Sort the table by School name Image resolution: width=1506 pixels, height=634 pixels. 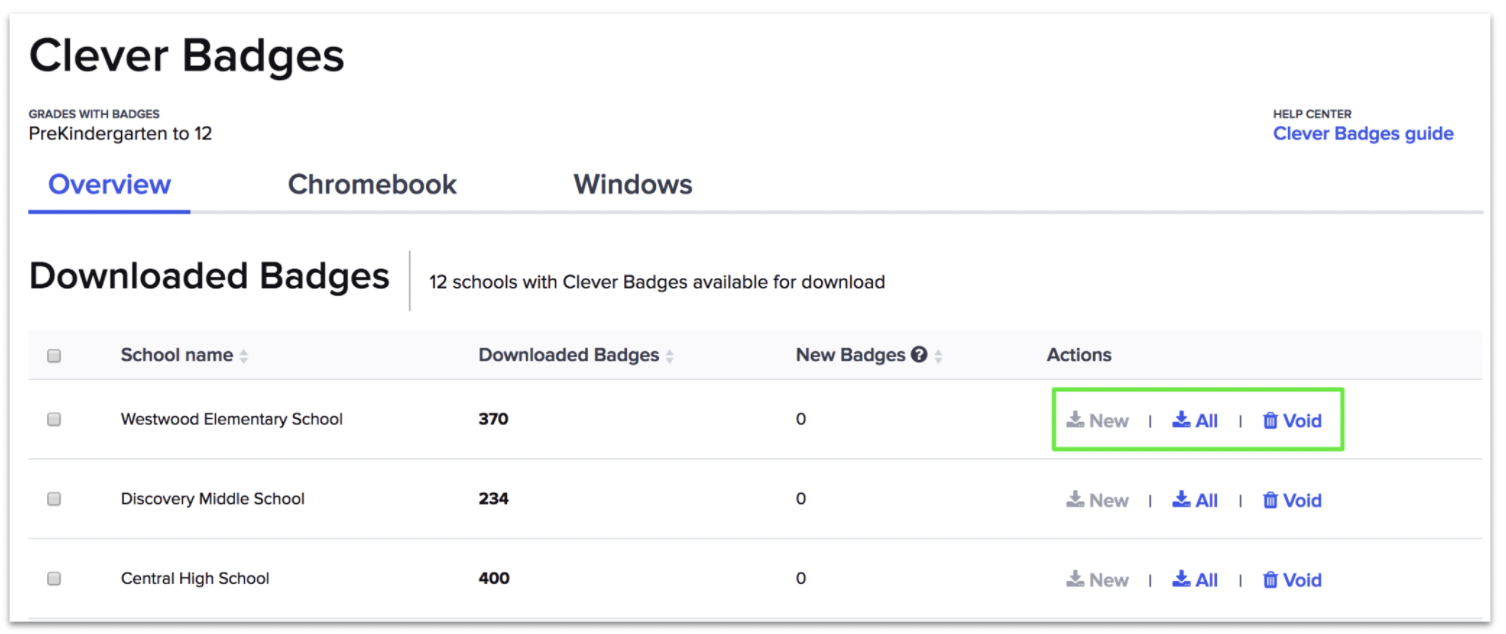[245, 355]
